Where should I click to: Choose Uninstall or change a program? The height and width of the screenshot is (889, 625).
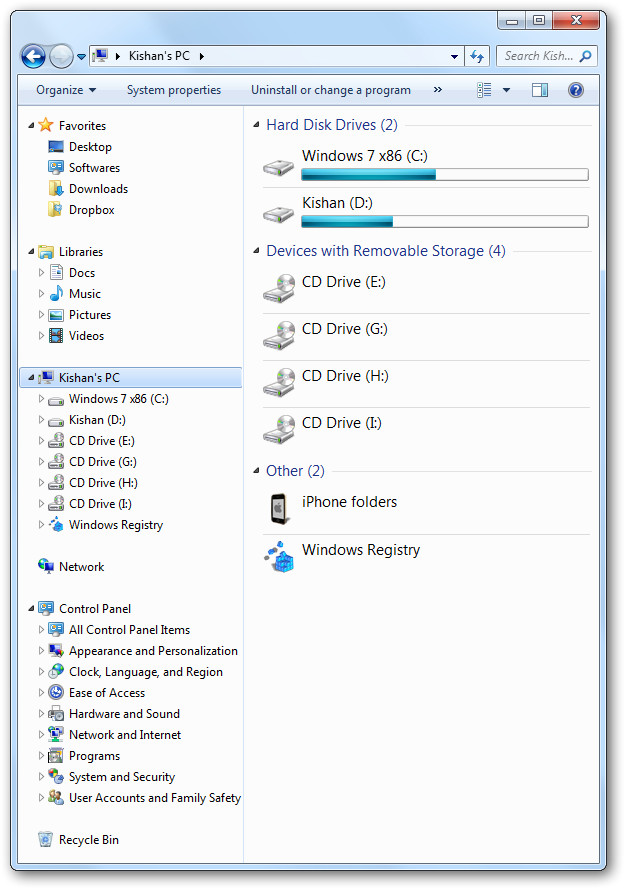click(331, 90)
